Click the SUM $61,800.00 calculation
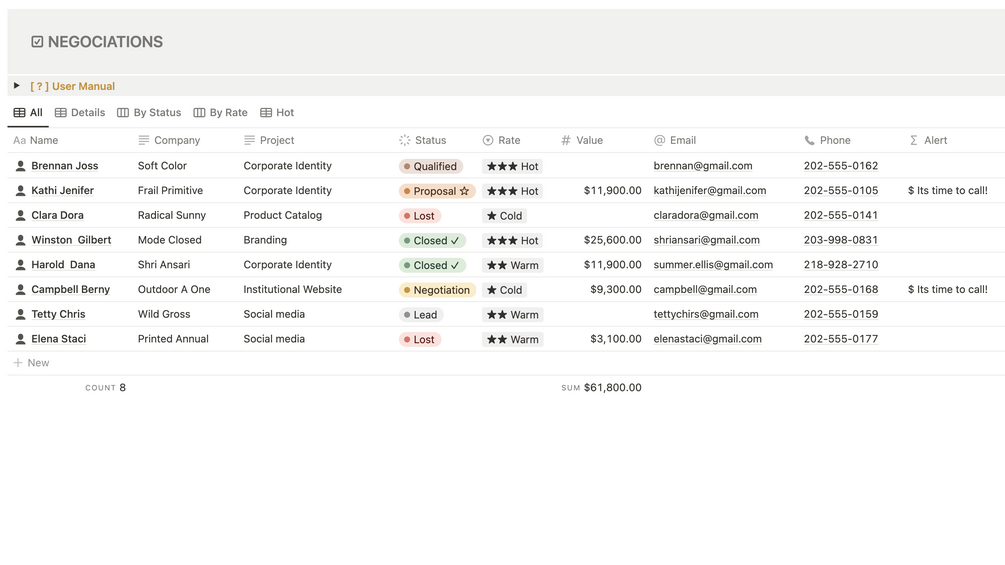 tap(601, 388)
